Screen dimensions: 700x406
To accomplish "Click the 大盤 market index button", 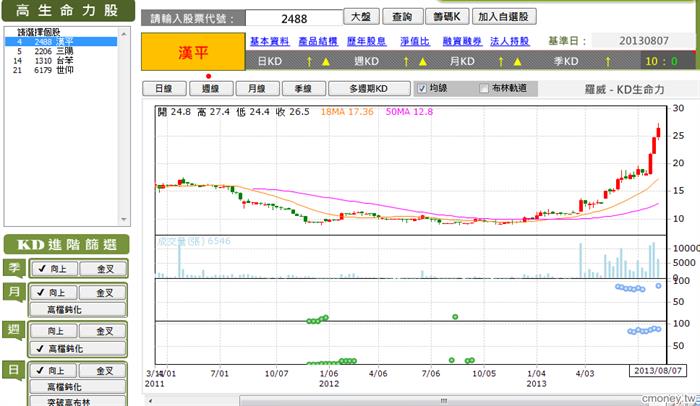I will click(x=361, y=17).
